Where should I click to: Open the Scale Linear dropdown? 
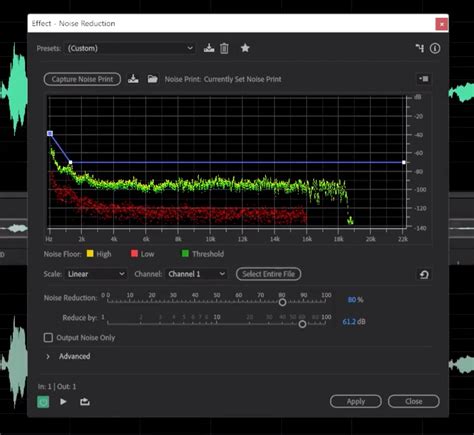[x=96, y=274]
